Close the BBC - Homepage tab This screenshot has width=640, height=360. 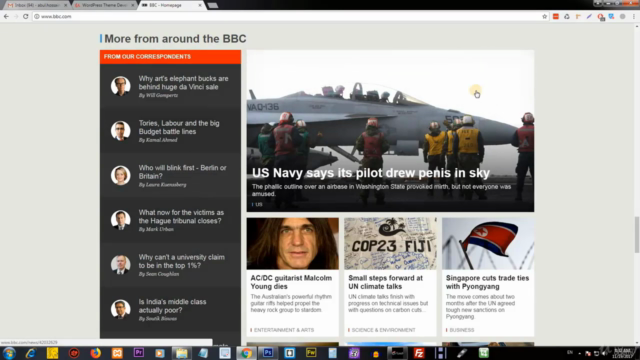click(x=200, y=5)
